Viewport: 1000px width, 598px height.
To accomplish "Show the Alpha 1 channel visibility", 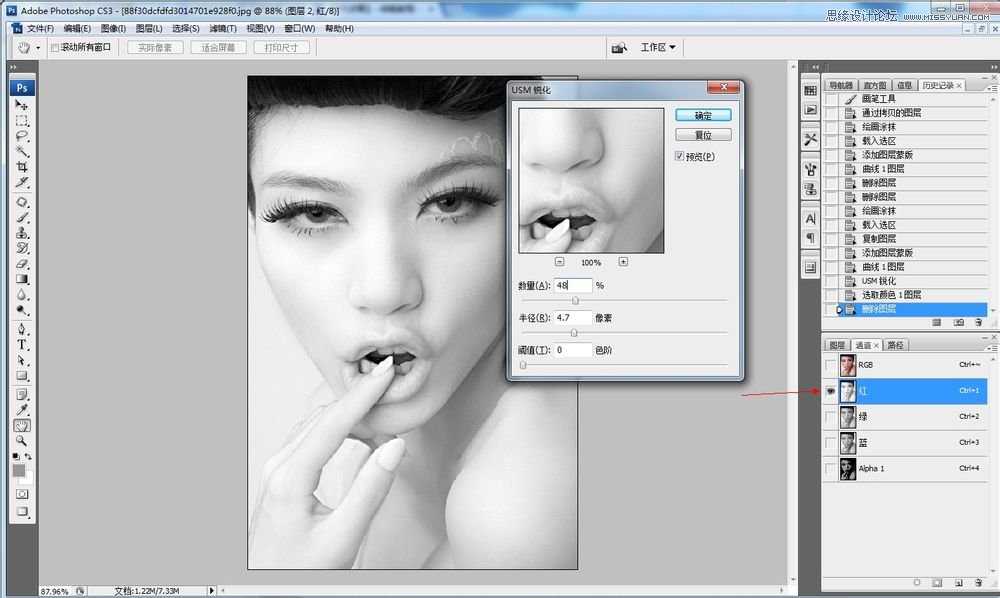I will (830, 469).
